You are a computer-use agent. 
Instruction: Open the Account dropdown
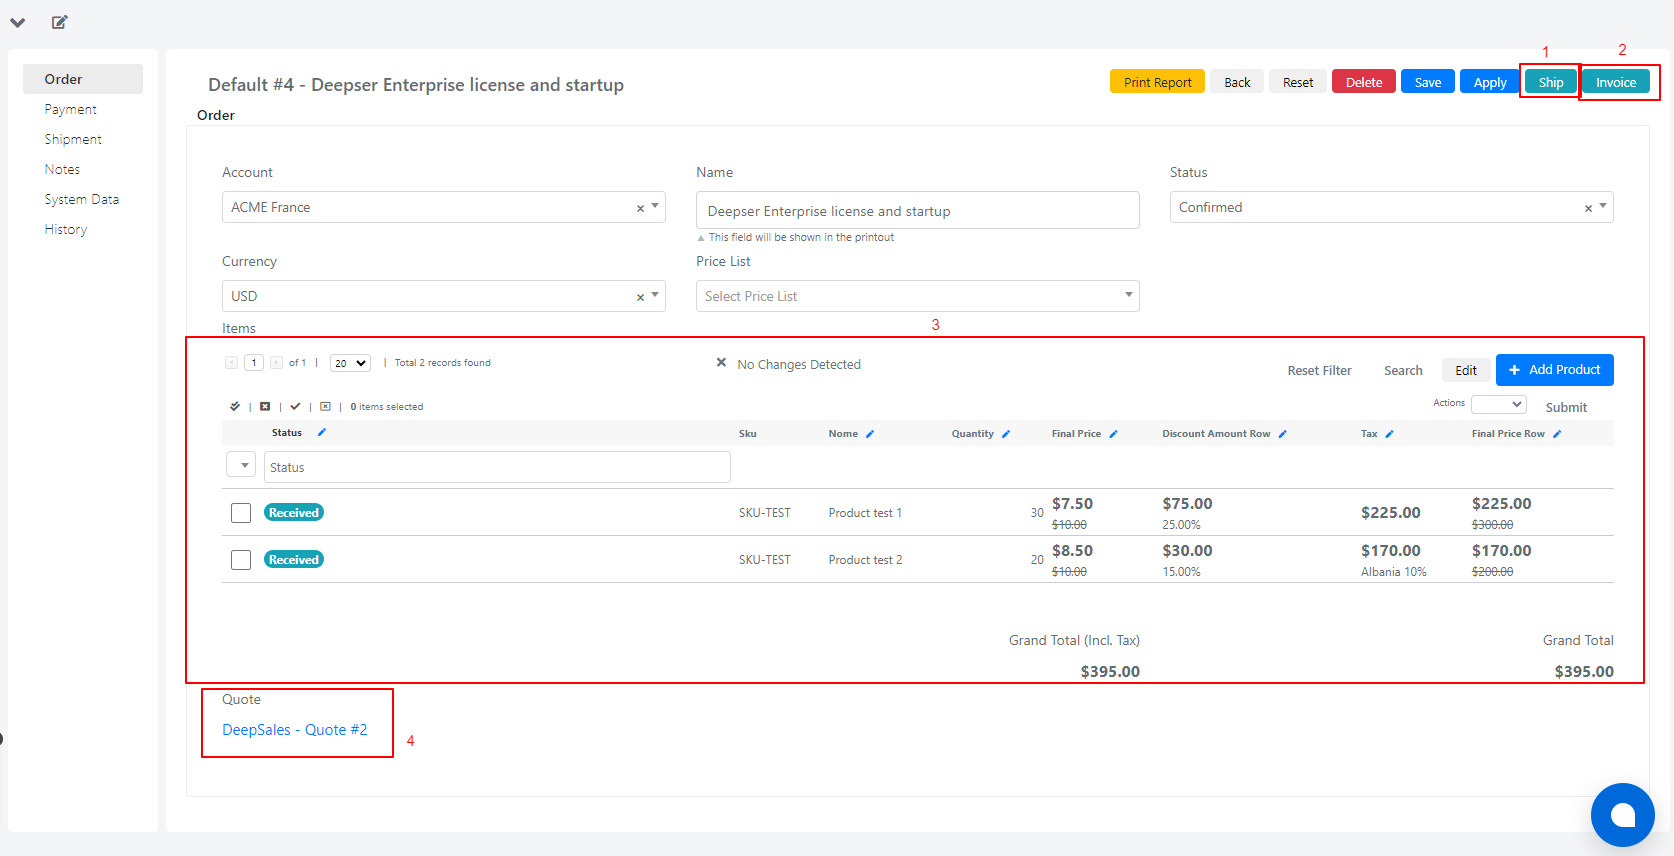[x=444, y=207]
